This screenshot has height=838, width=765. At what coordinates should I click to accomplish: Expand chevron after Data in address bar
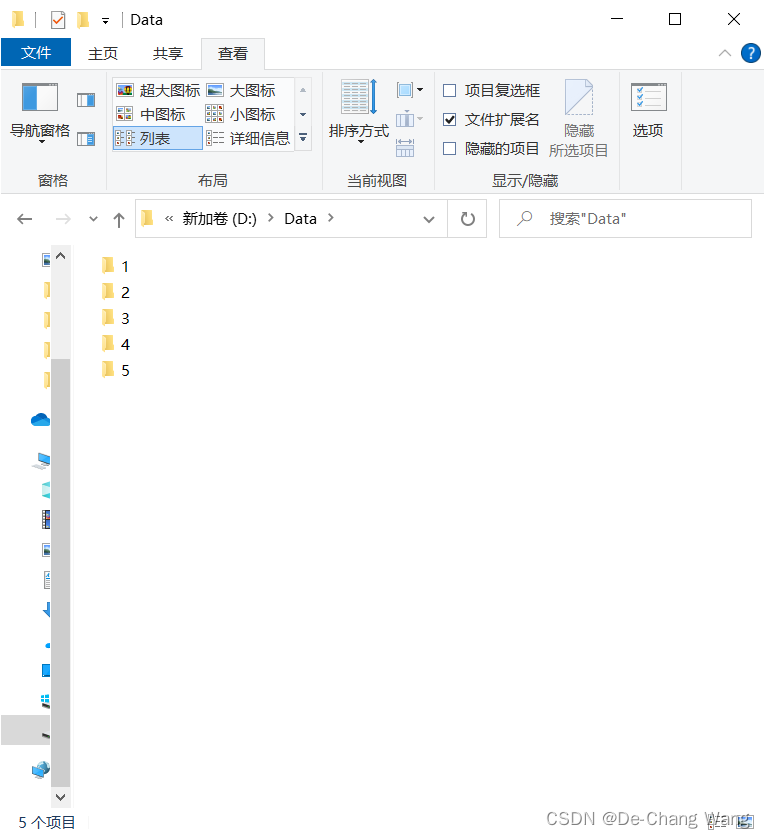coord(331,218)
